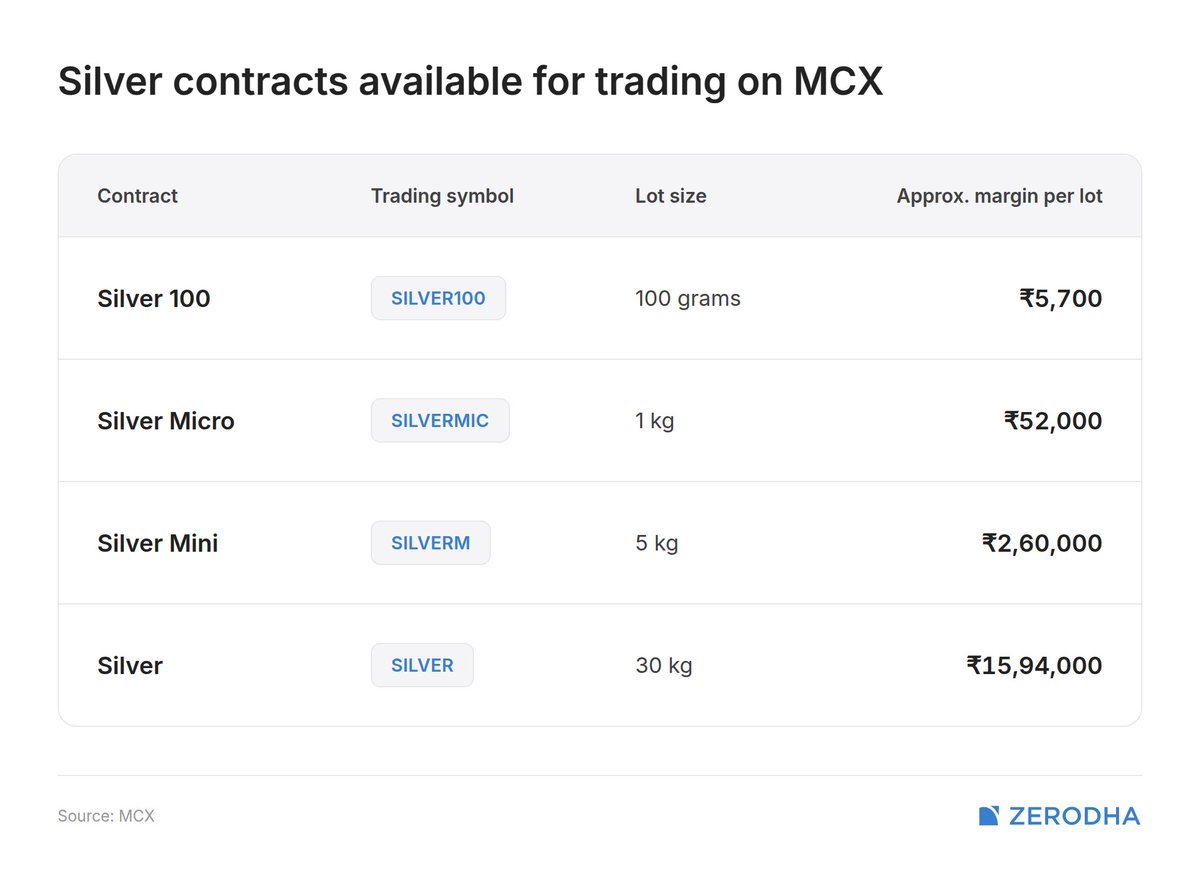1200x884 pixels.
Task: Select the SILVERMIC trading symbol badge
Action: (x=440, y=420)
